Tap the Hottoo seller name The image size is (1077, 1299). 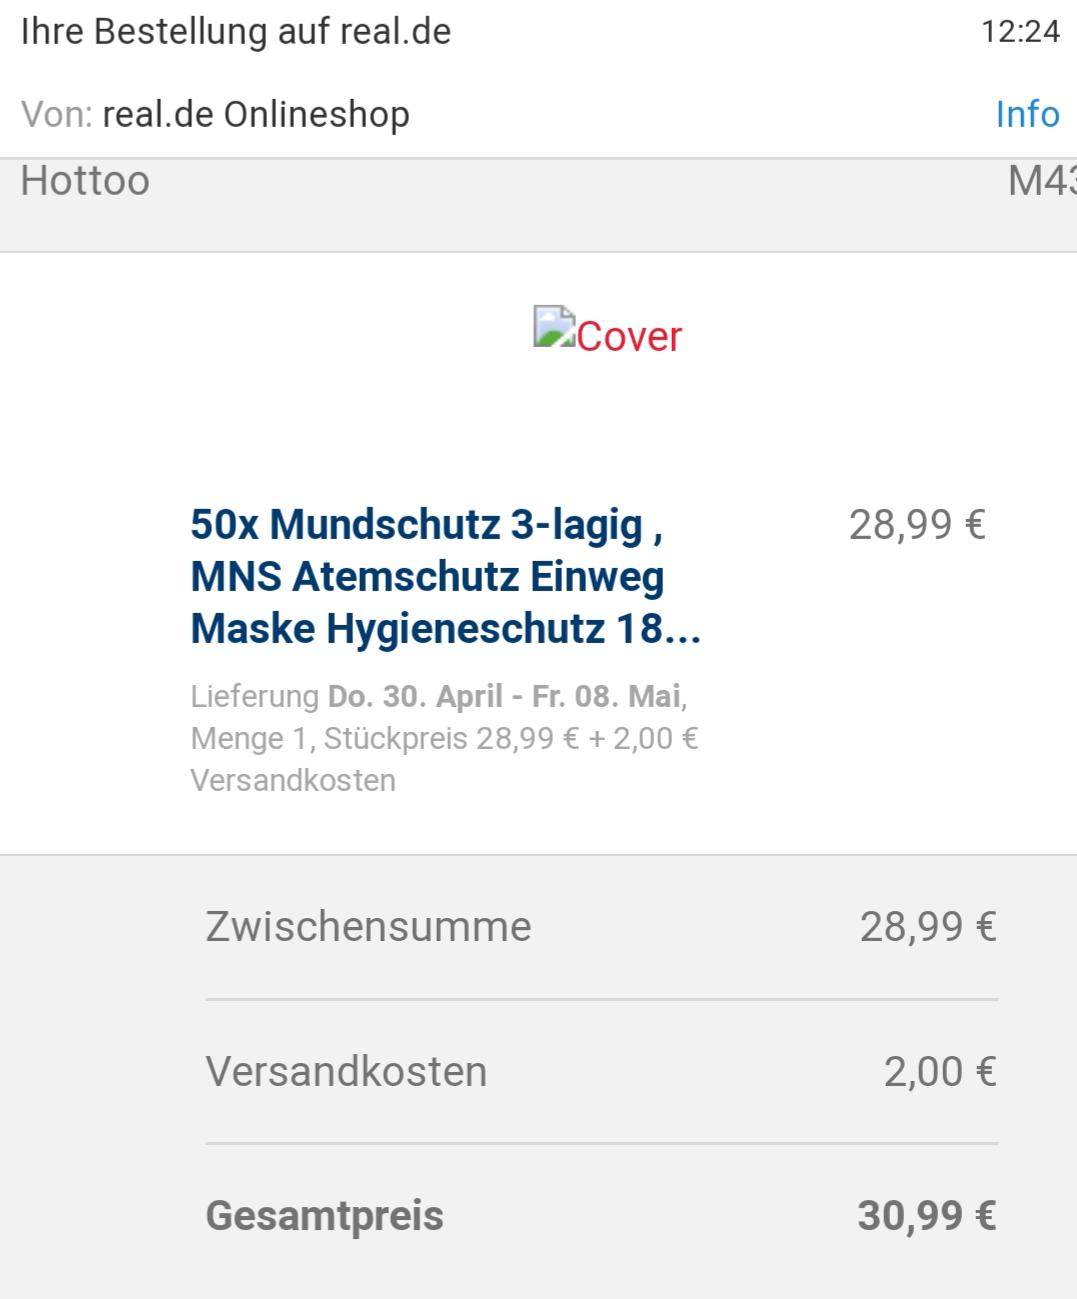coord(85,181)
